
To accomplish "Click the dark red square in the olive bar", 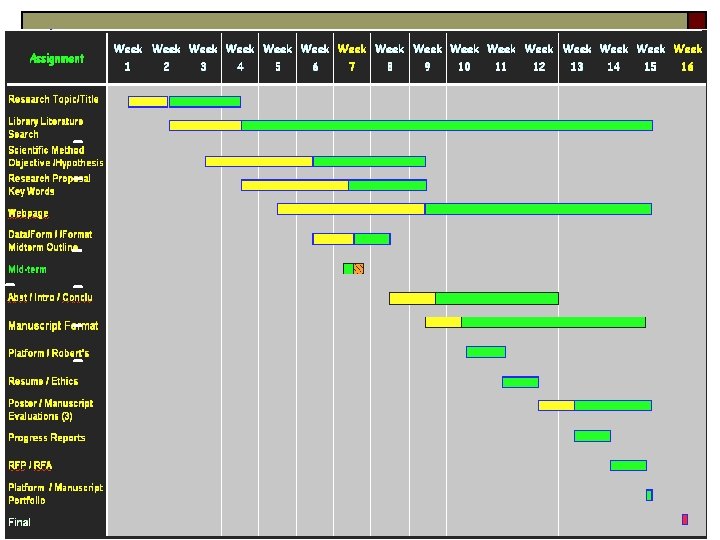I will tap(696, 21).
